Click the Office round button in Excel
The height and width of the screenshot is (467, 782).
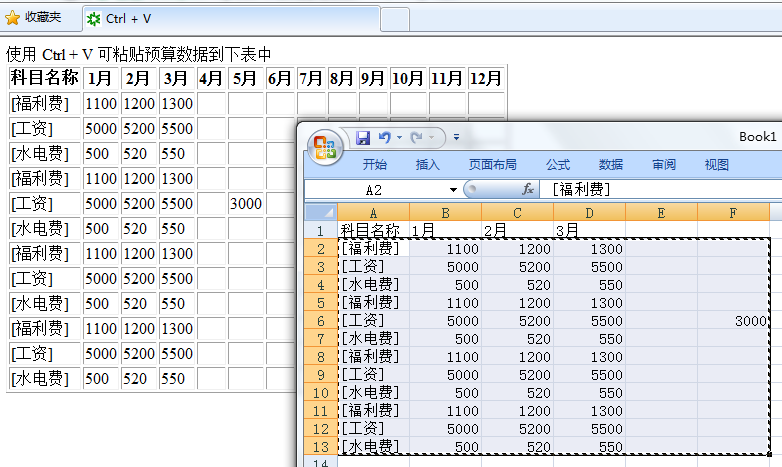[x=325, y=148]
